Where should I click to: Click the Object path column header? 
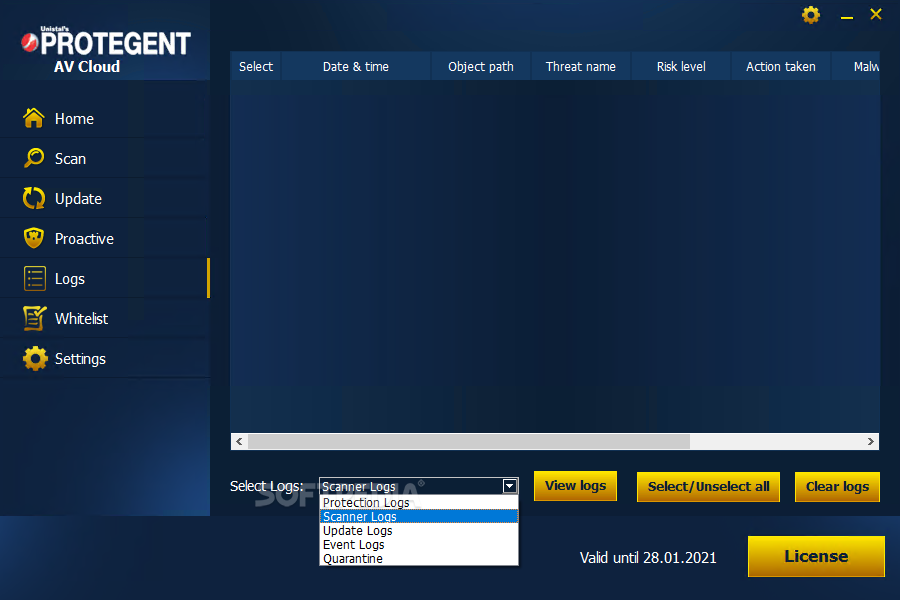point(481,67)
